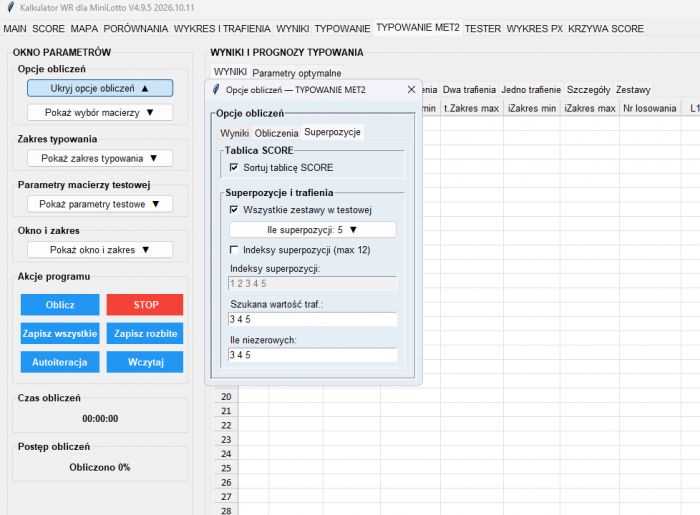Viewport: 700px width, 515px height.
Task: Click the Szukana wartość traf. input field
Action: [x=312, y=319]
